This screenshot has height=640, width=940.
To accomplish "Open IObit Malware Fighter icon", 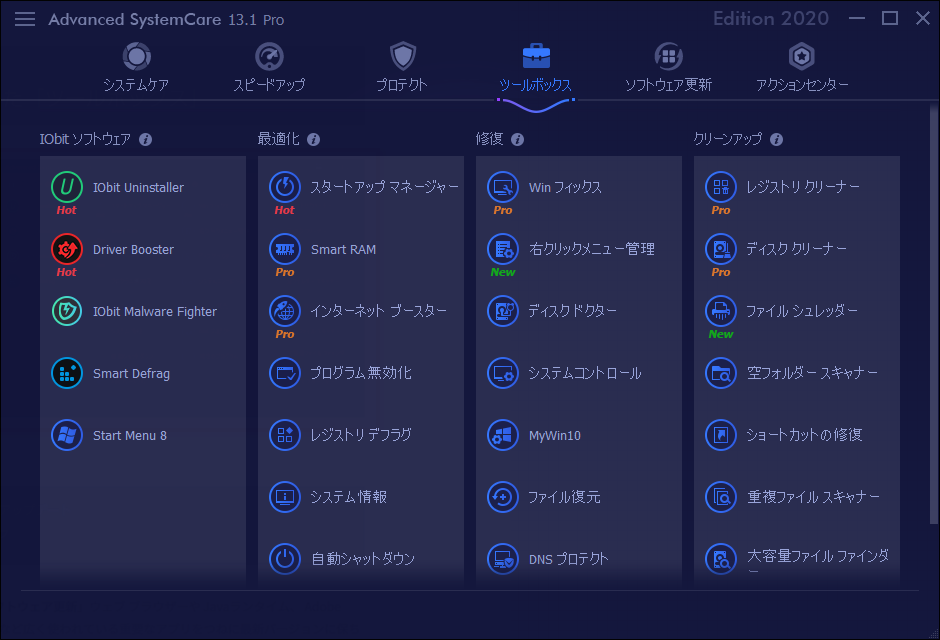I will pyautogui.click(x=67, y=311).
